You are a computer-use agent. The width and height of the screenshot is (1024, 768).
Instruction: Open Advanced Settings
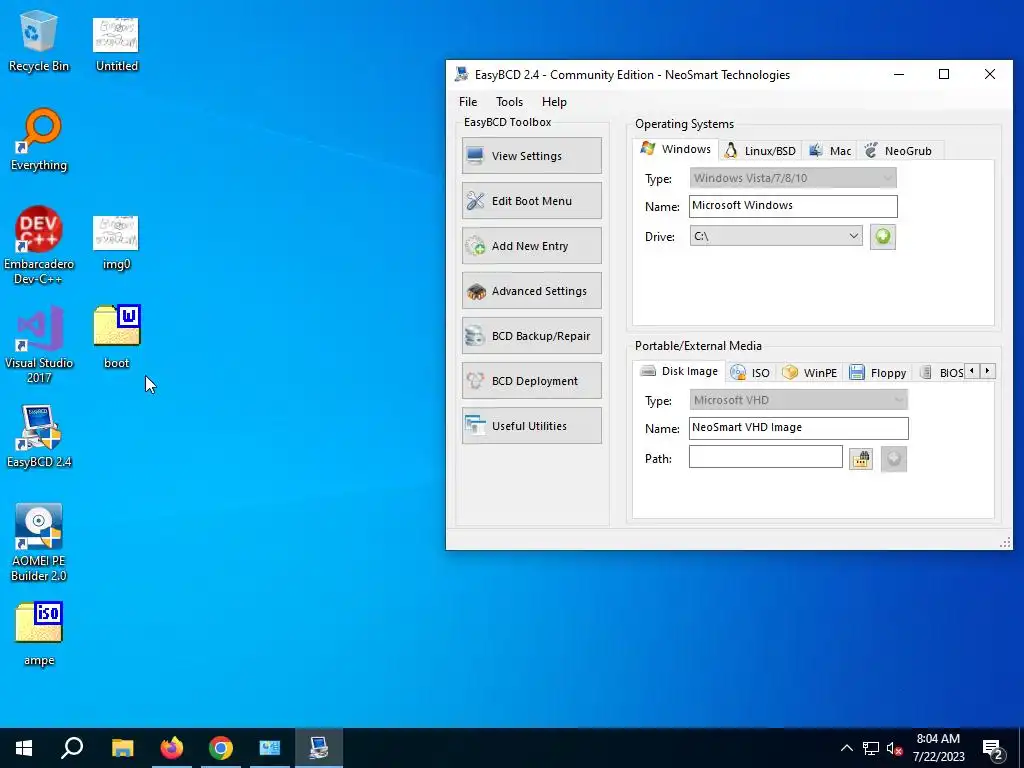point(532,291)
